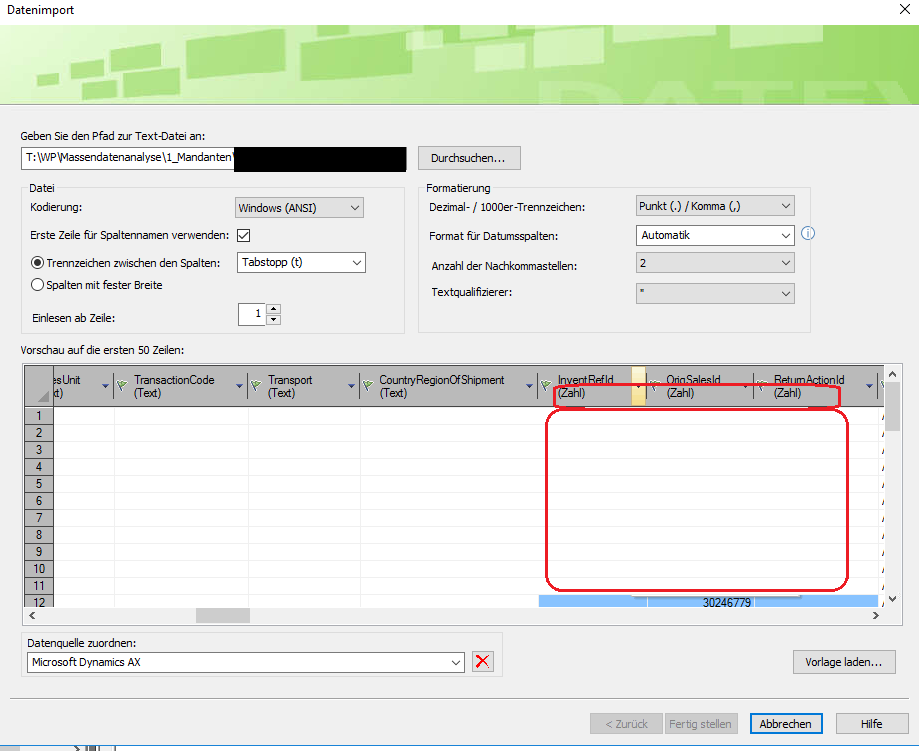Image resolution: width=919 pixels, height=751 pixels.
Task: Click the Vorlage laden button
Action: [x=843, y=662]
